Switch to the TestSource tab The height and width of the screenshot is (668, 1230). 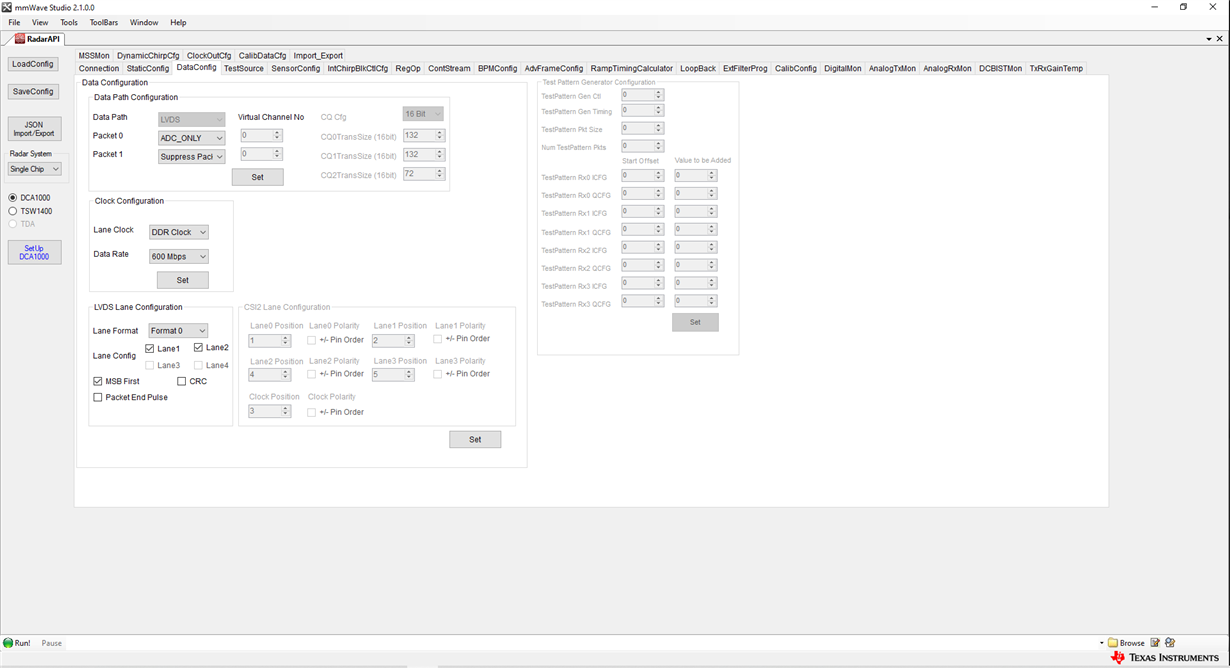[x=244, y=69]
